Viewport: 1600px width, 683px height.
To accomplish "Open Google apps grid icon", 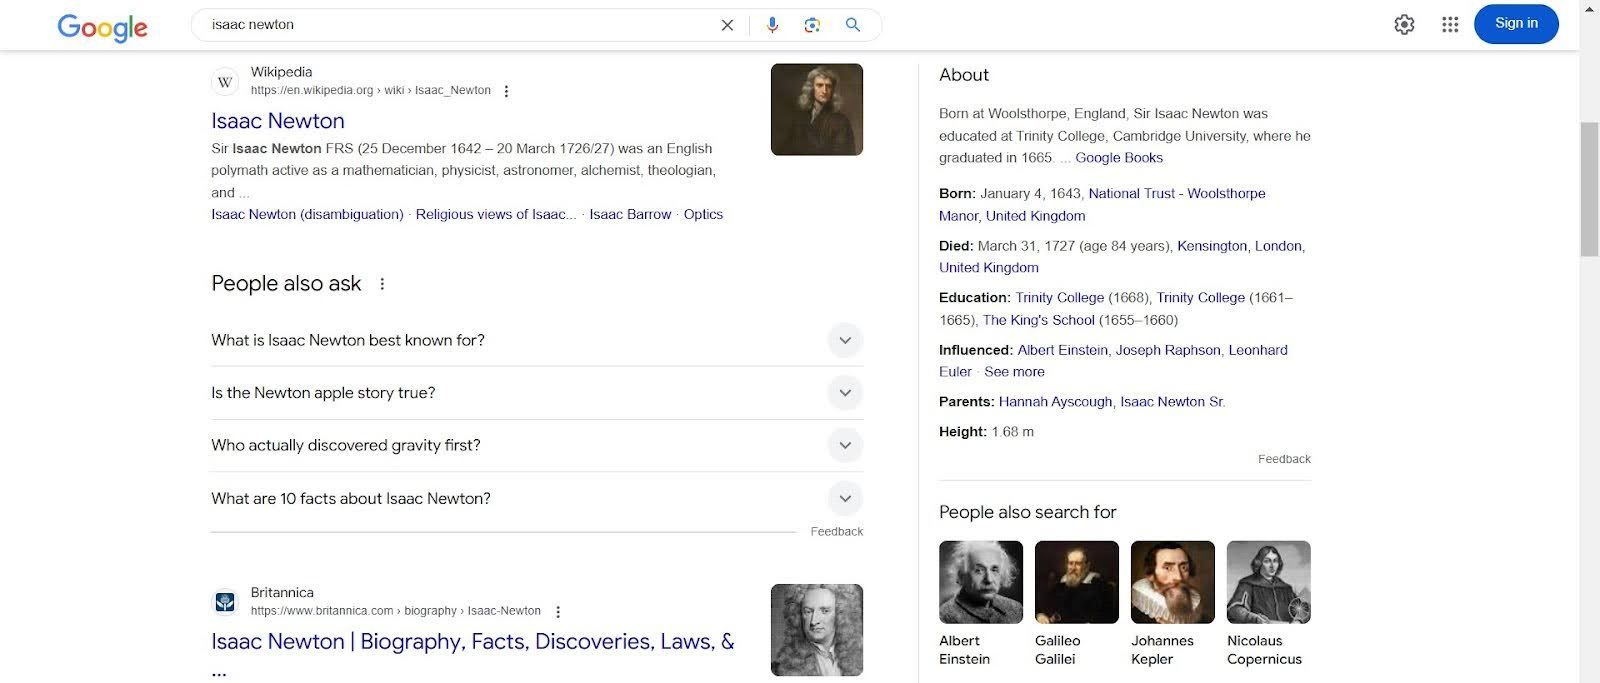I will click(1450, 25).
